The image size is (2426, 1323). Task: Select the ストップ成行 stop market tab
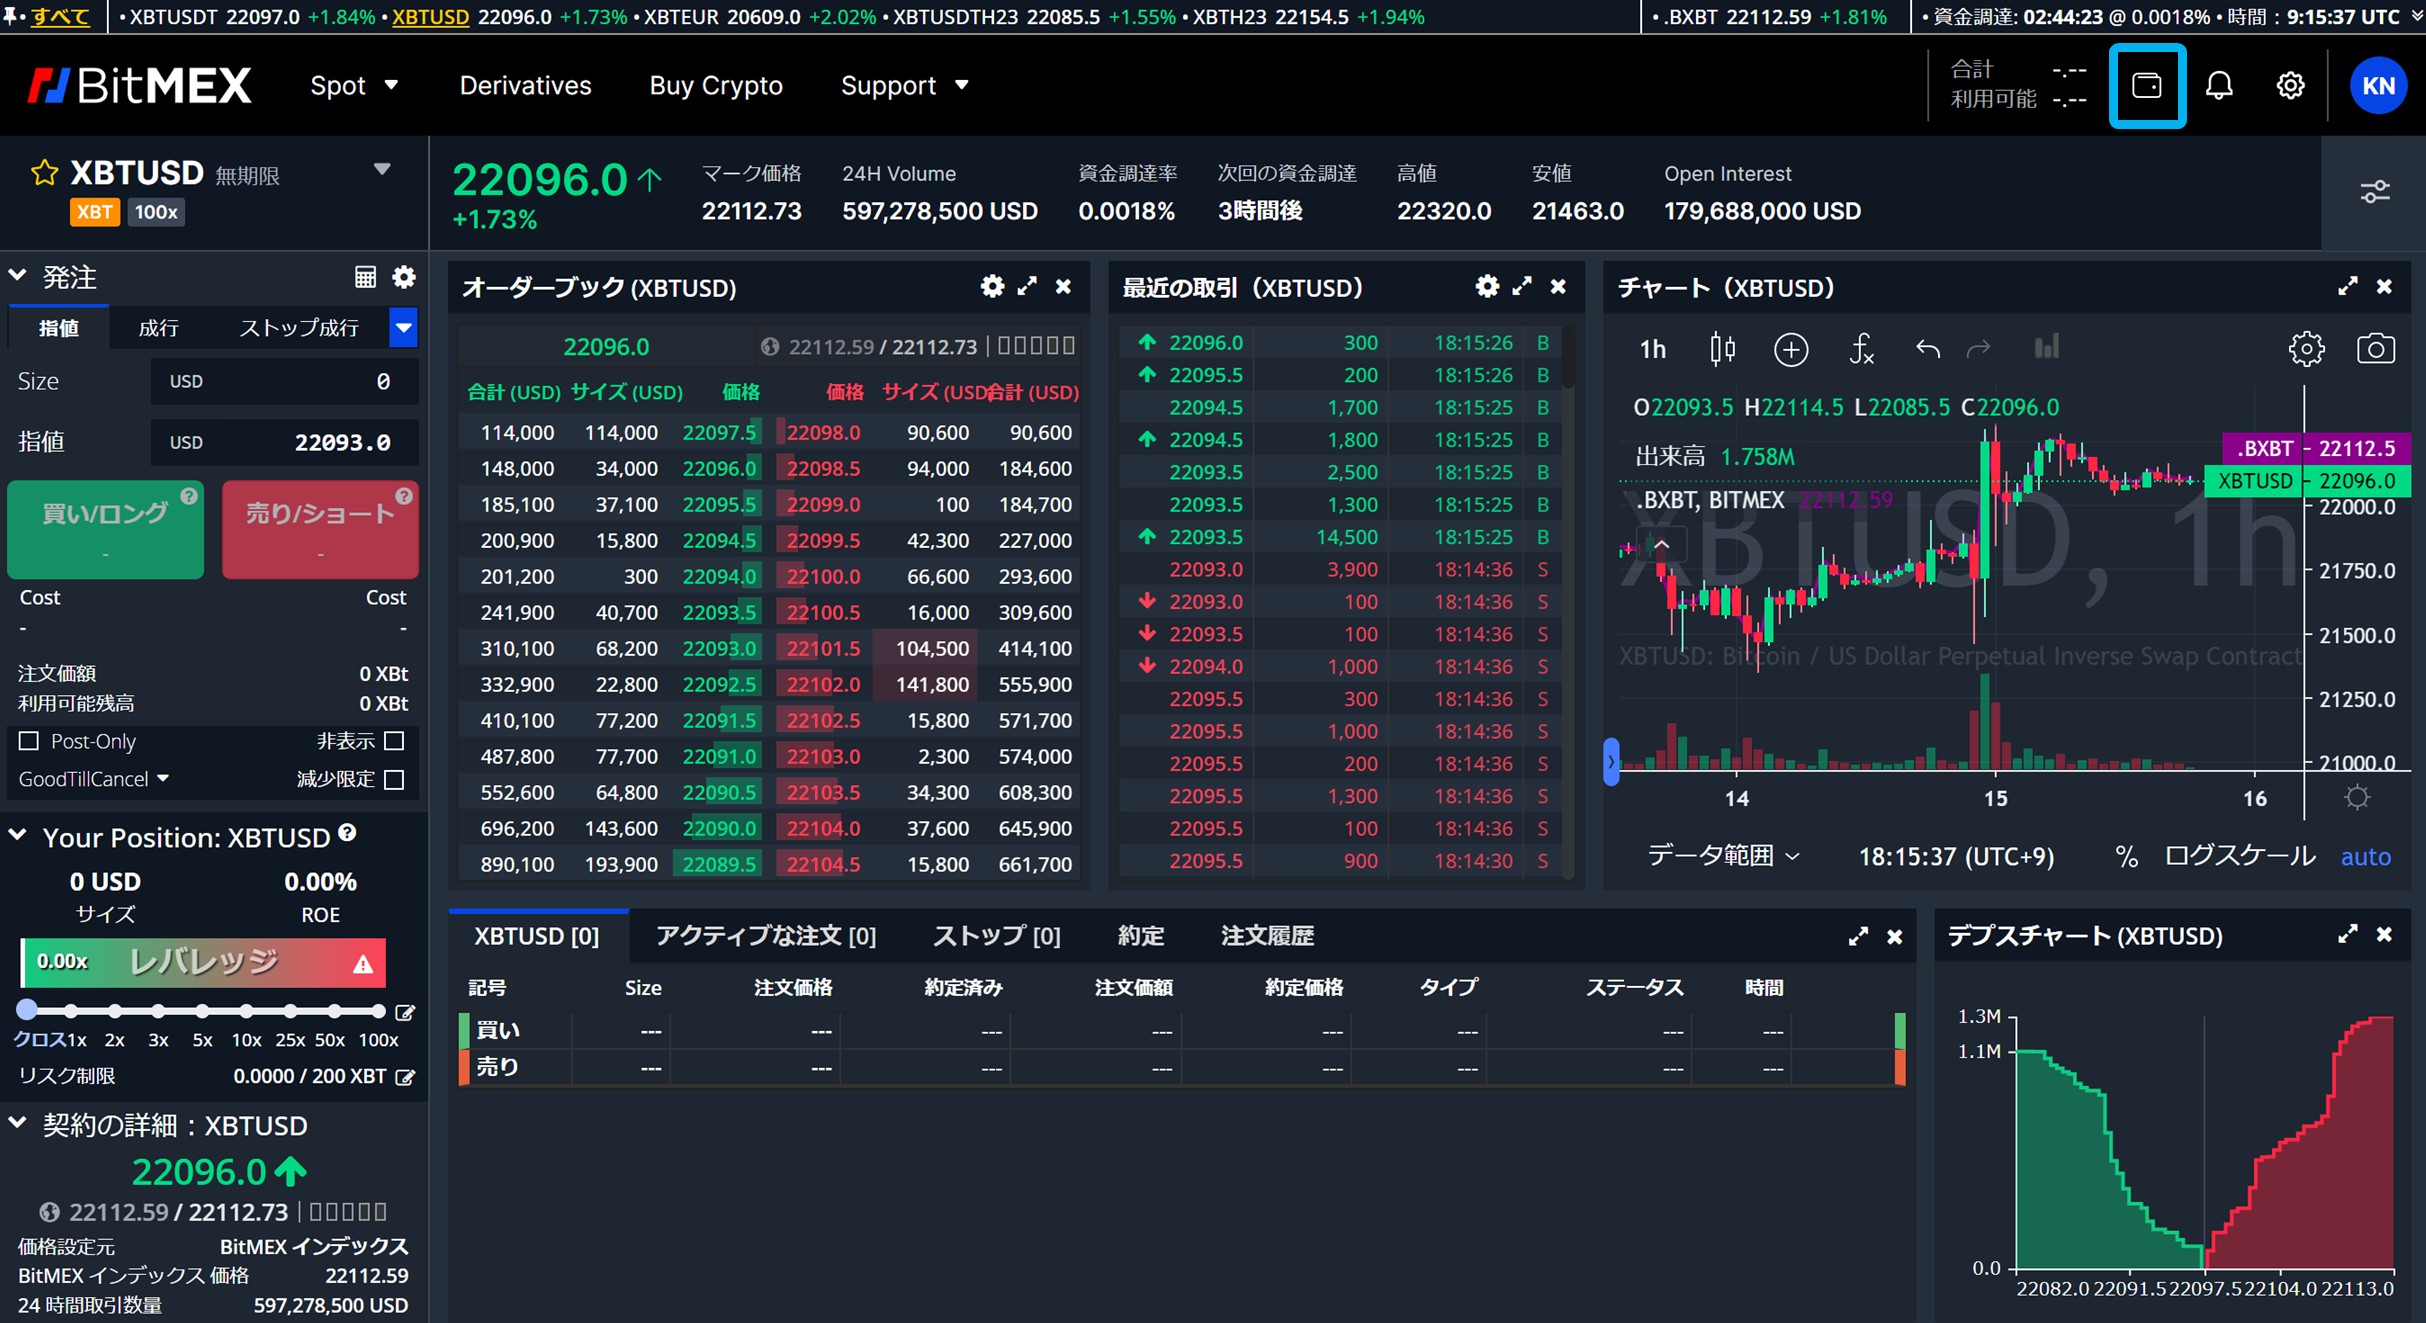coord(298,328)
